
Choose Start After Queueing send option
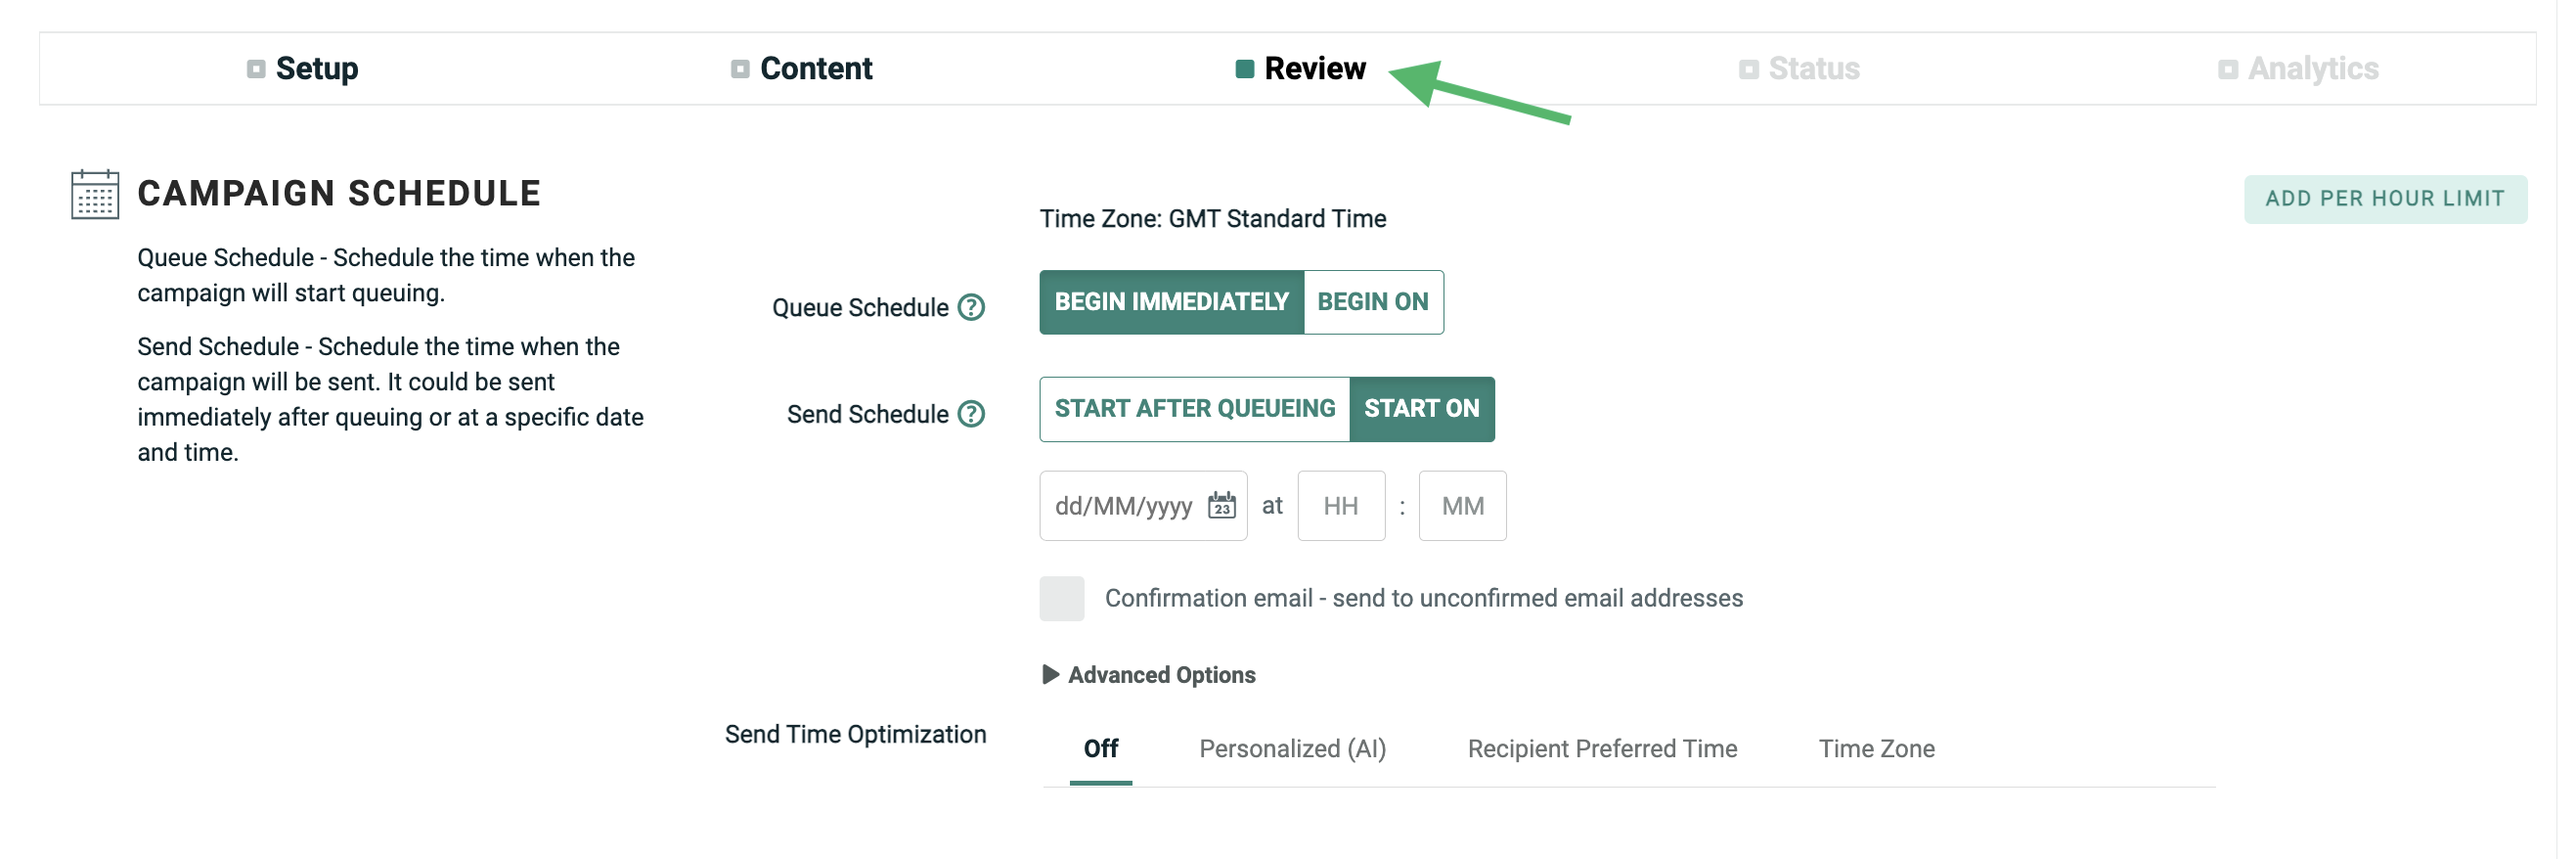1194,409
